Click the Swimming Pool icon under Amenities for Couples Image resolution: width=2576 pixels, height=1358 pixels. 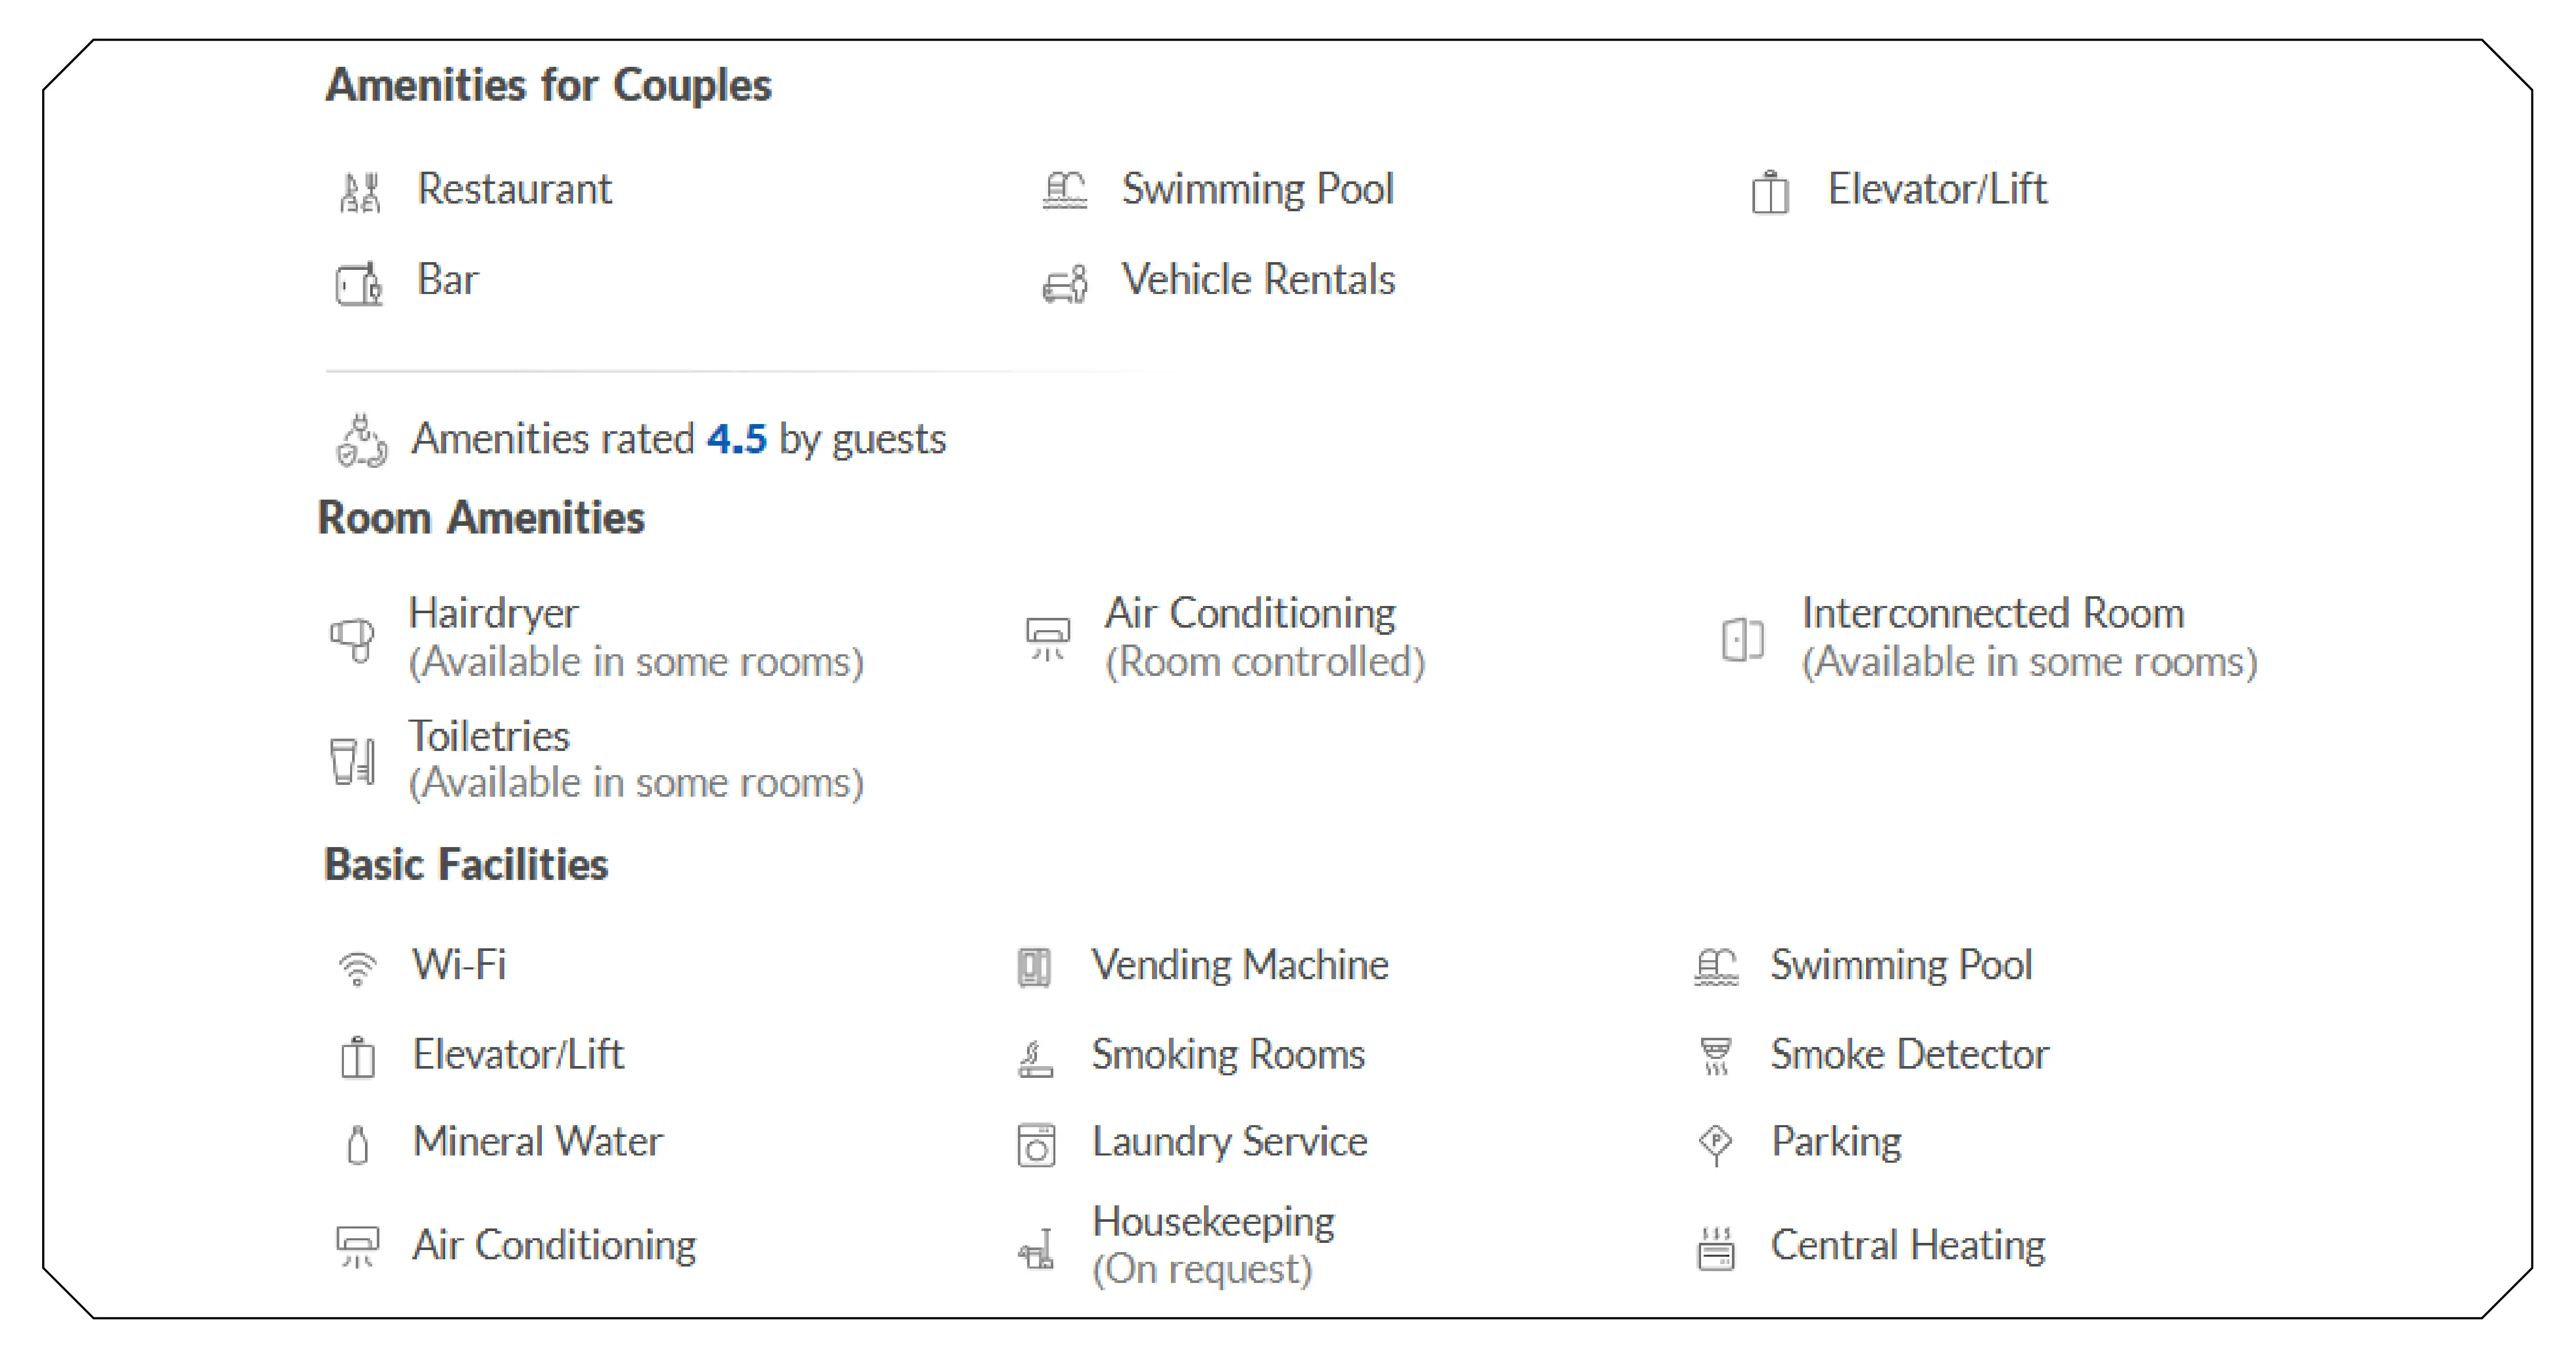coord(1065,190)
